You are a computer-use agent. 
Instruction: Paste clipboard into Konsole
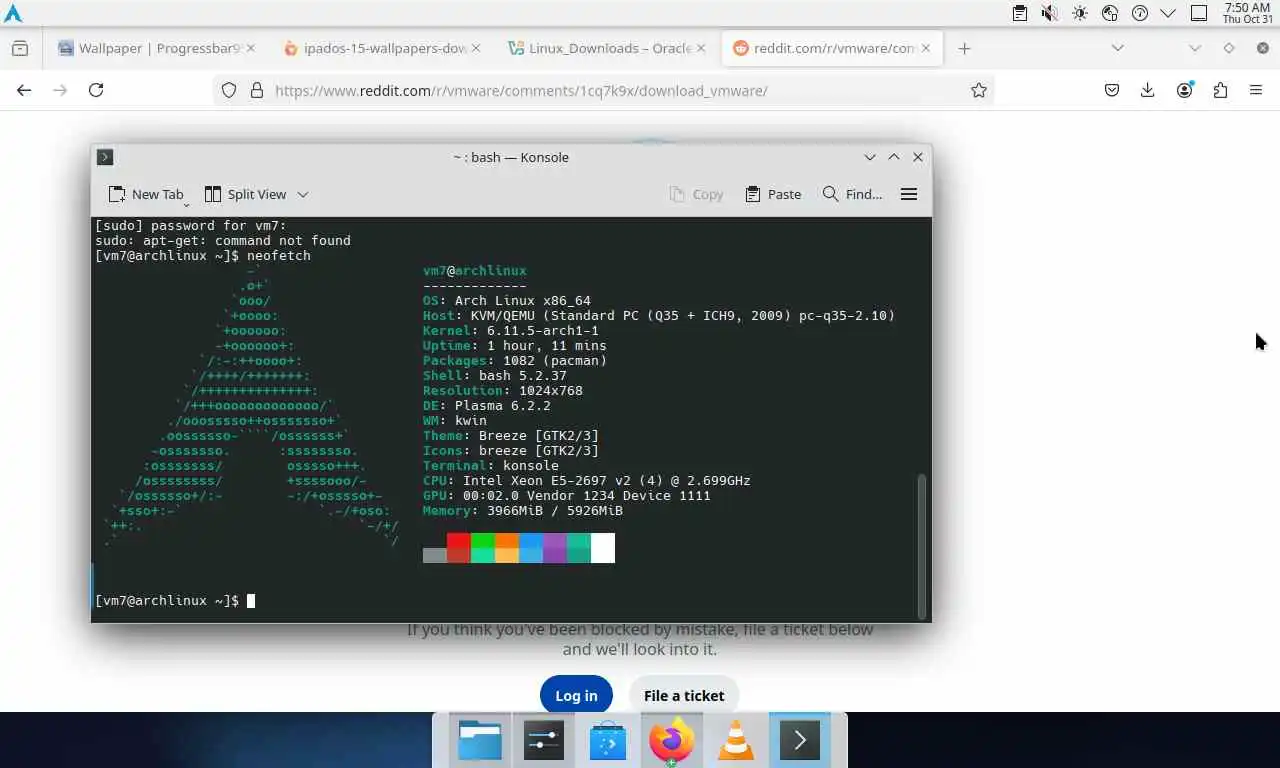point(773,194)
